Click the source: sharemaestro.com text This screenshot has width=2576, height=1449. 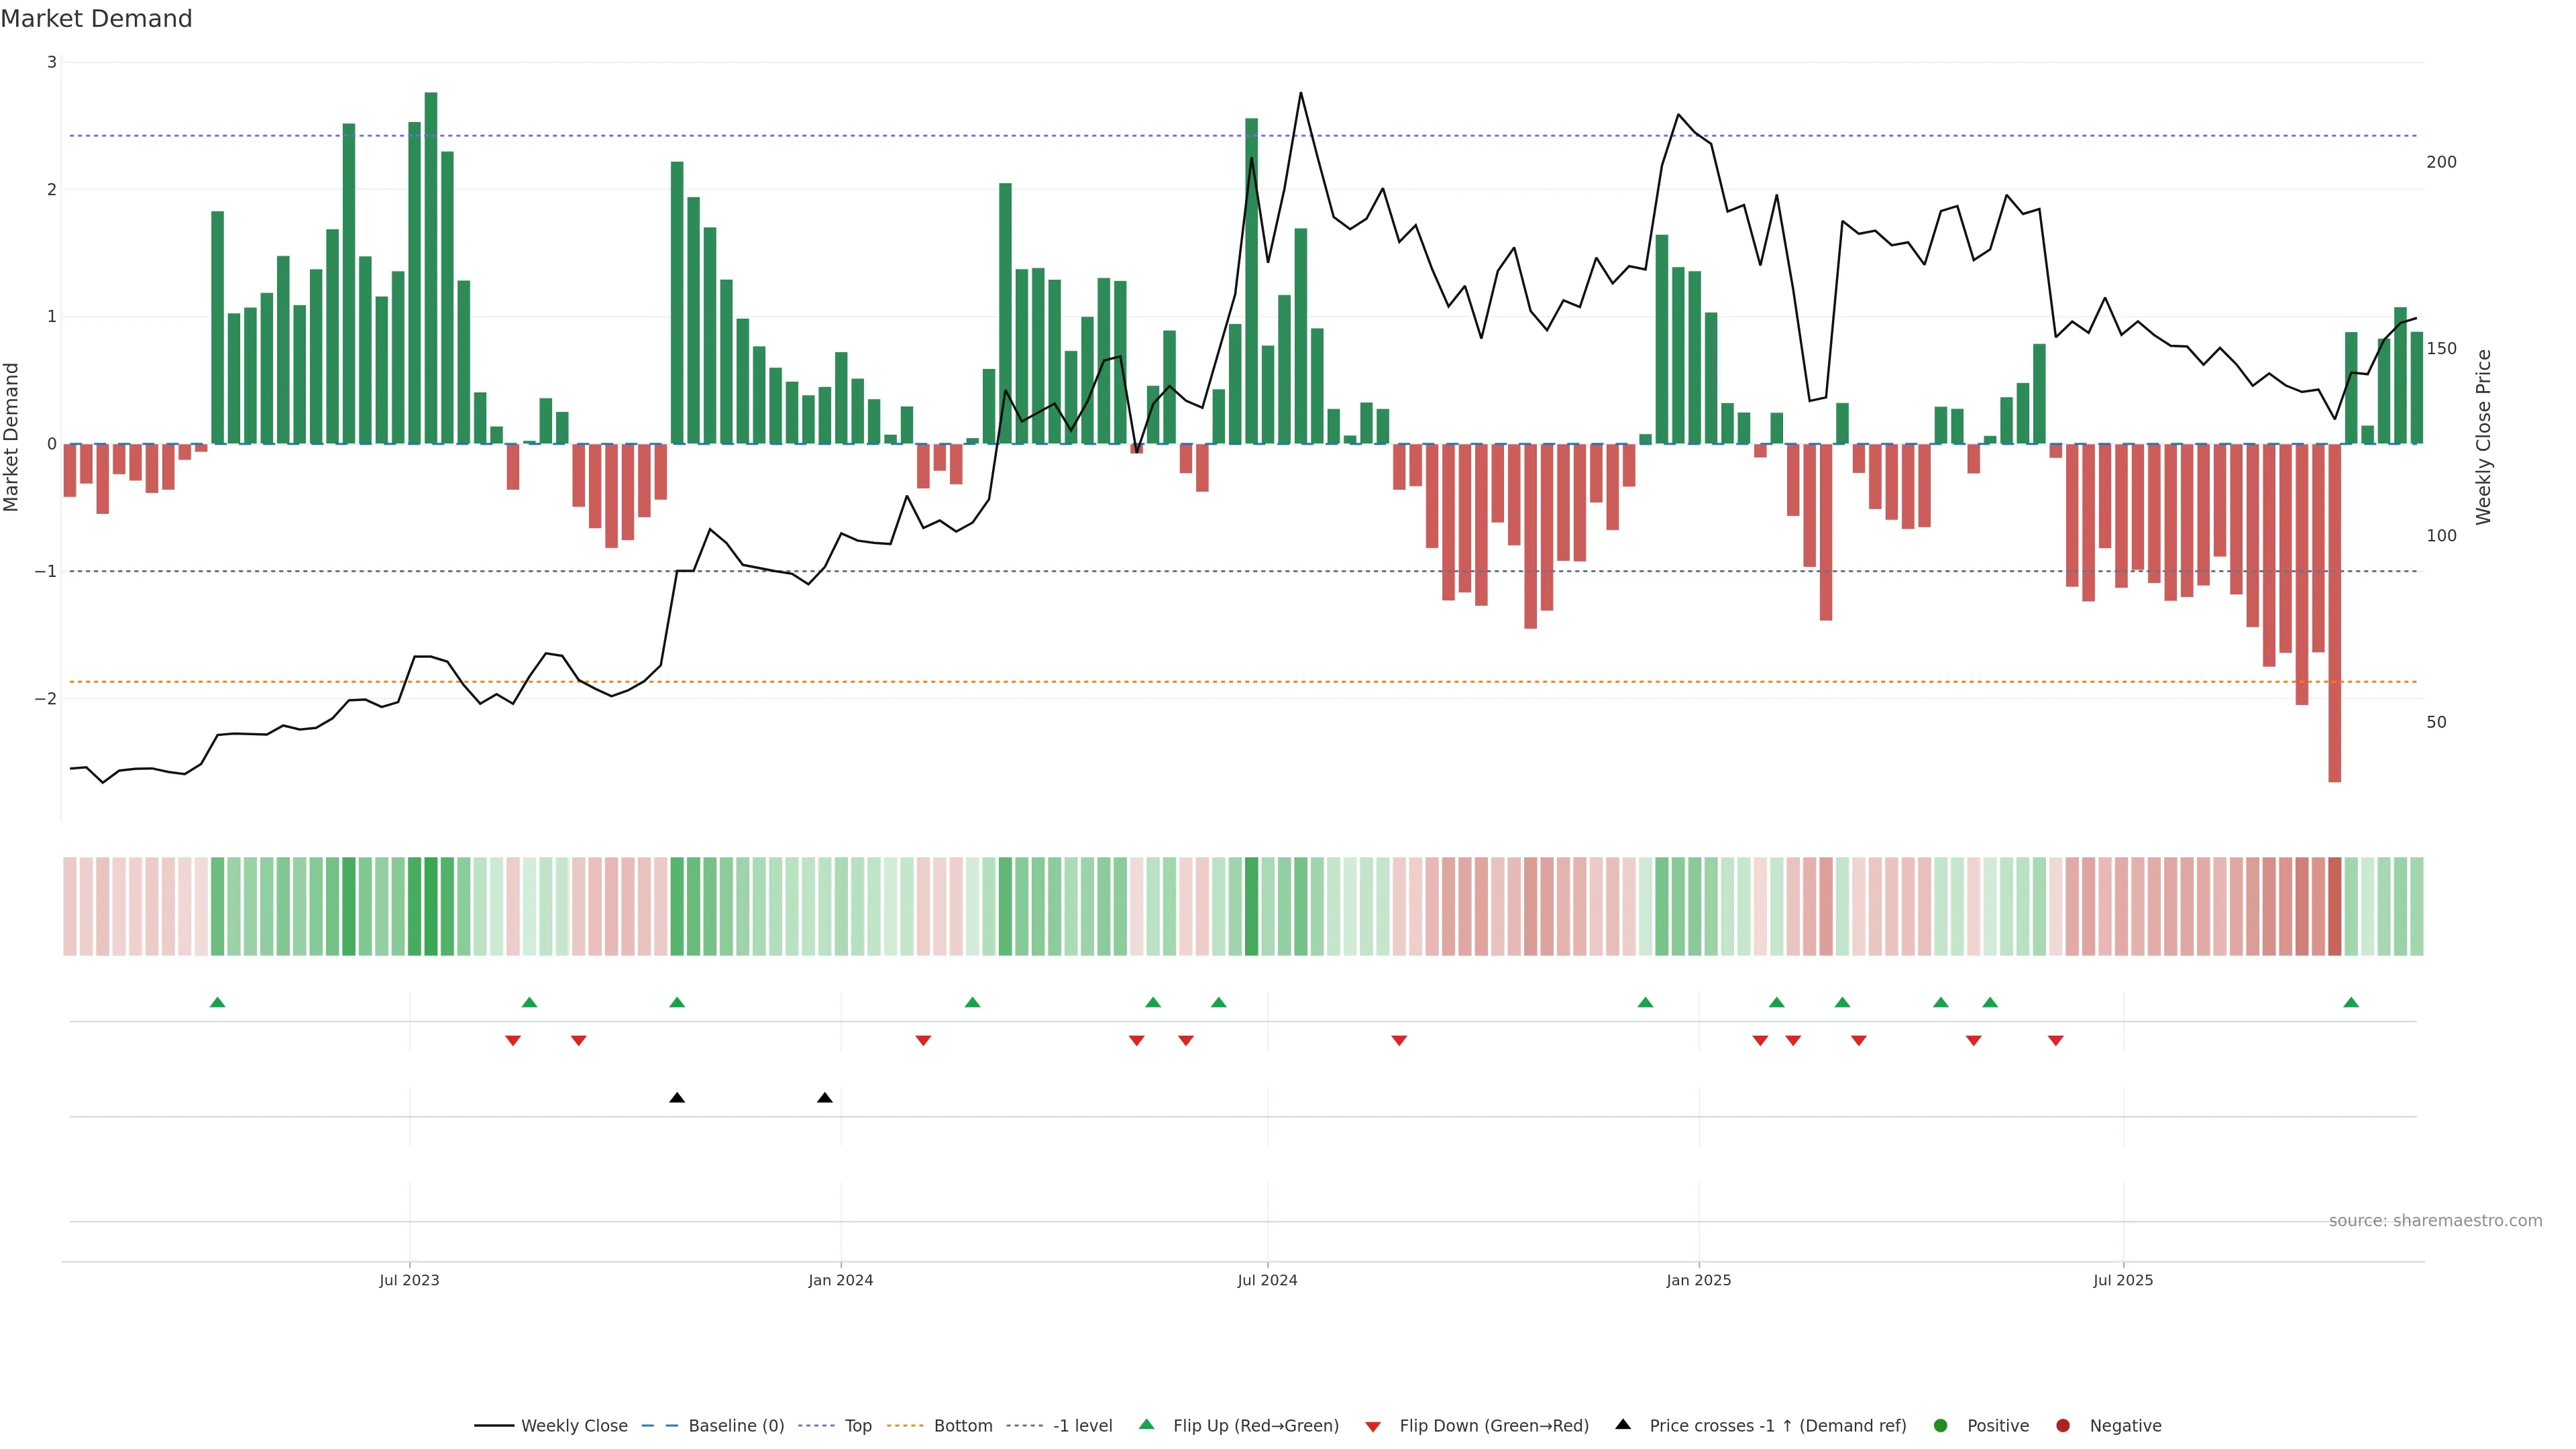tap(2435, 1221)
